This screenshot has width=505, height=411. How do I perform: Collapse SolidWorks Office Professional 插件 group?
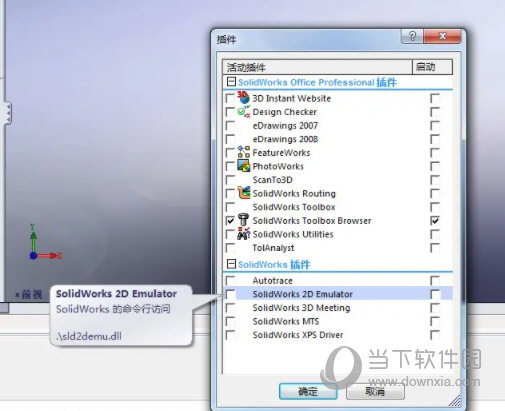click(x=231, y=82)
